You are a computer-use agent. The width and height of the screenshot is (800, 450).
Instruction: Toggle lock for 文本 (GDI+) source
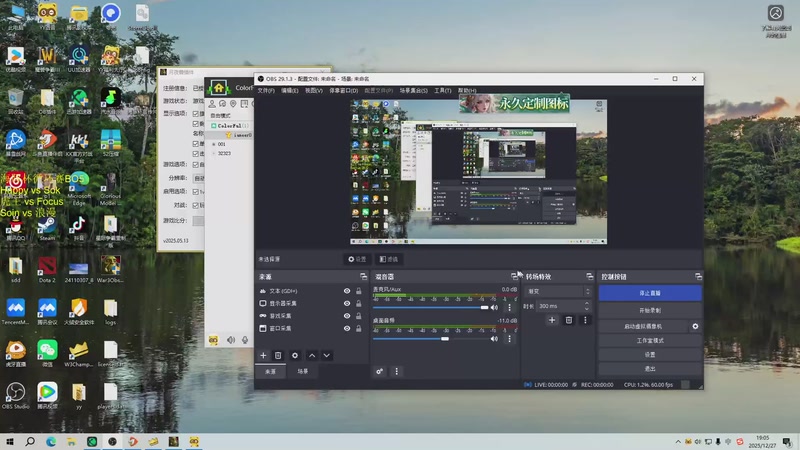359,291
